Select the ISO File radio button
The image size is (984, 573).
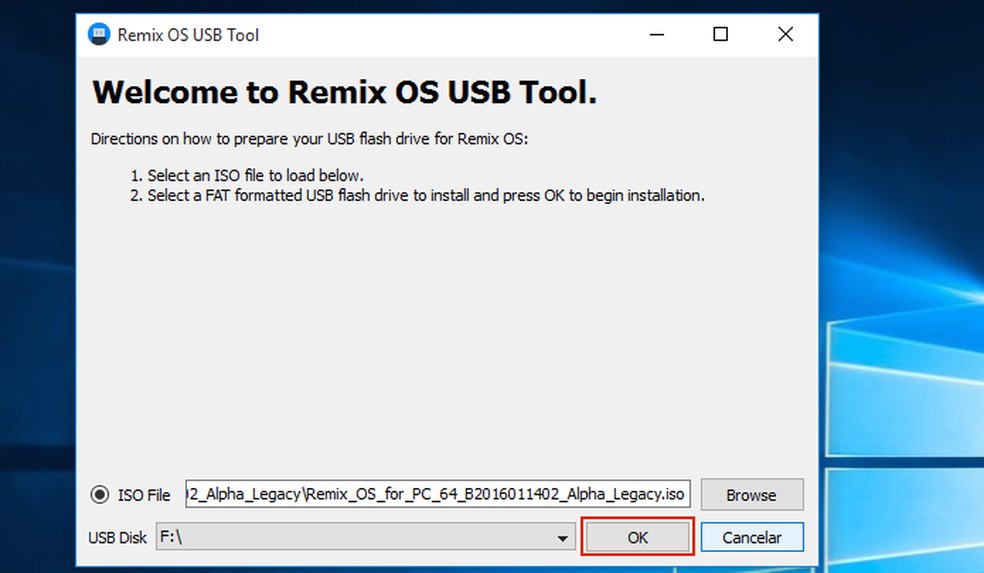100,495
